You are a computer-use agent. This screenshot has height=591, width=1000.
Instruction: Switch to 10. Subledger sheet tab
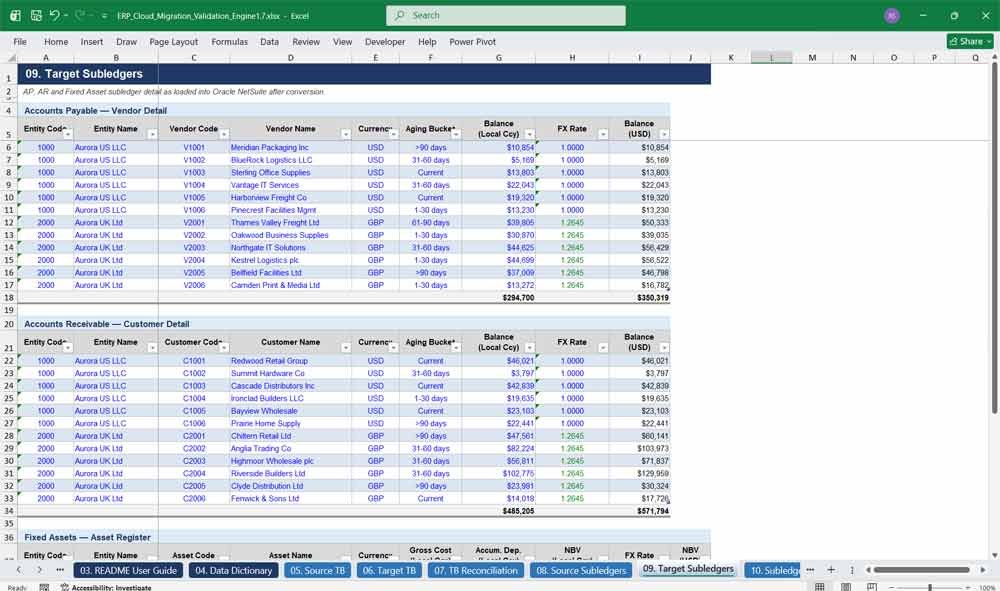[773, 571]
